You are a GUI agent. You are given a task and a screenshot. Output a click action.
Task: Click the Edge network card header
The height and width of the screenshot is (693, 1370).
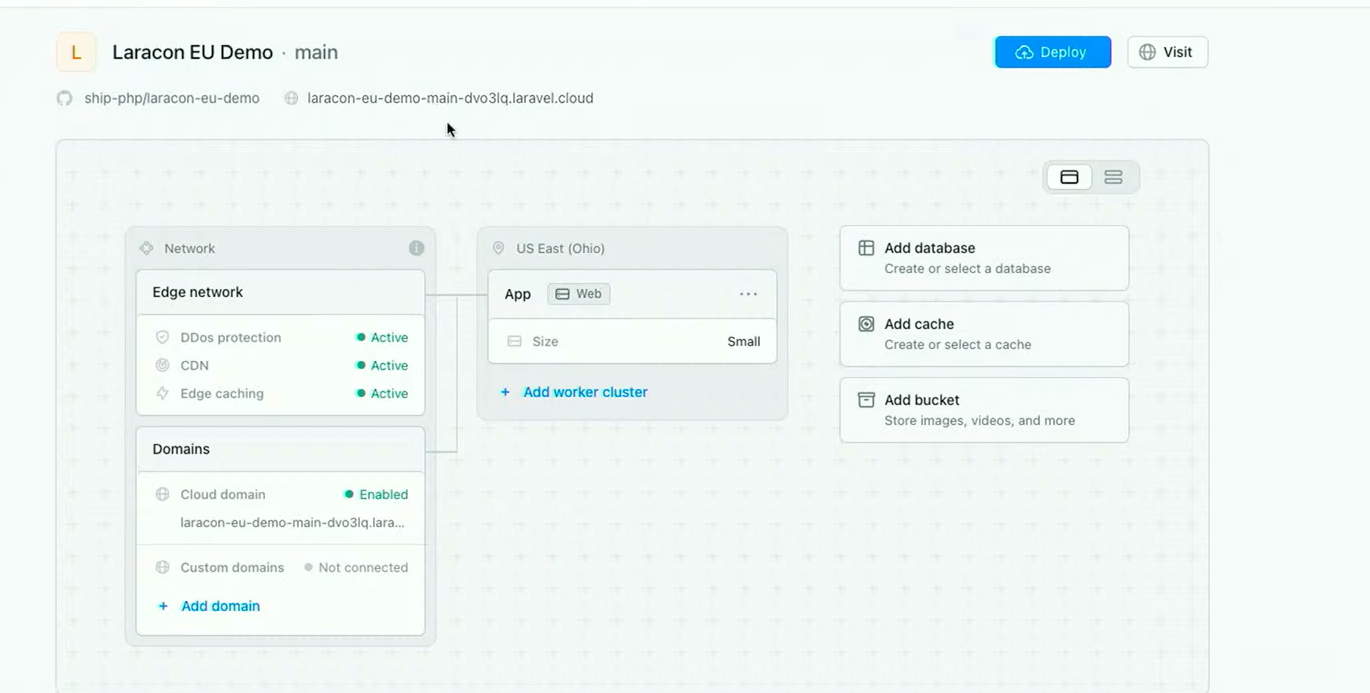pos(280,292)
